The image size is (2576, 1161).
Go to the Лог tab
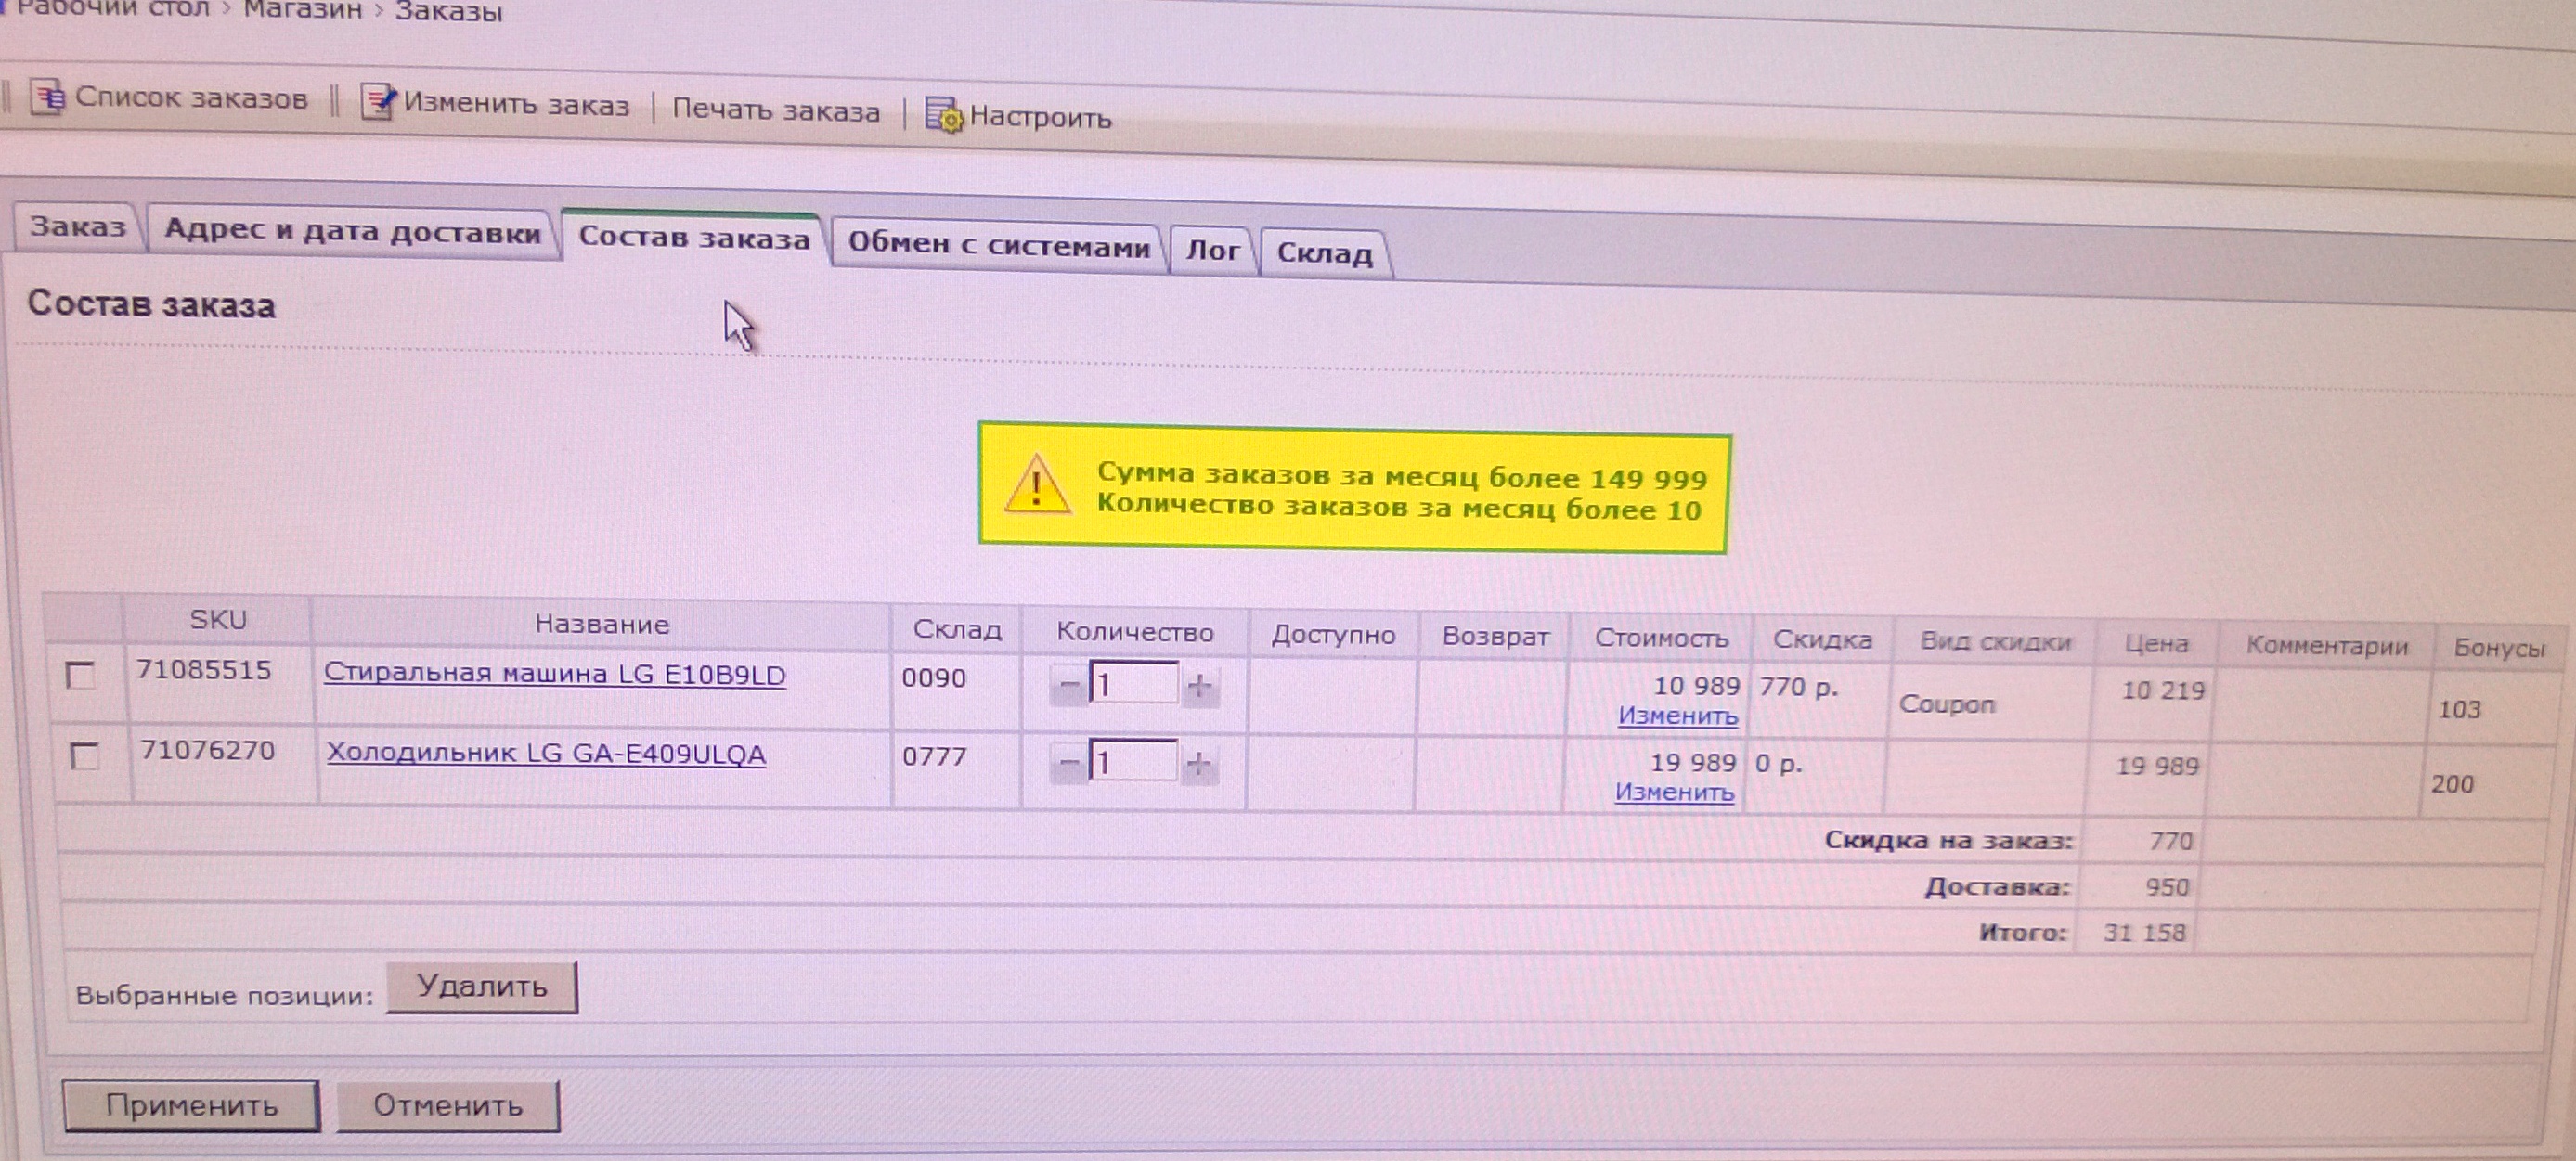click(1212, 250)
